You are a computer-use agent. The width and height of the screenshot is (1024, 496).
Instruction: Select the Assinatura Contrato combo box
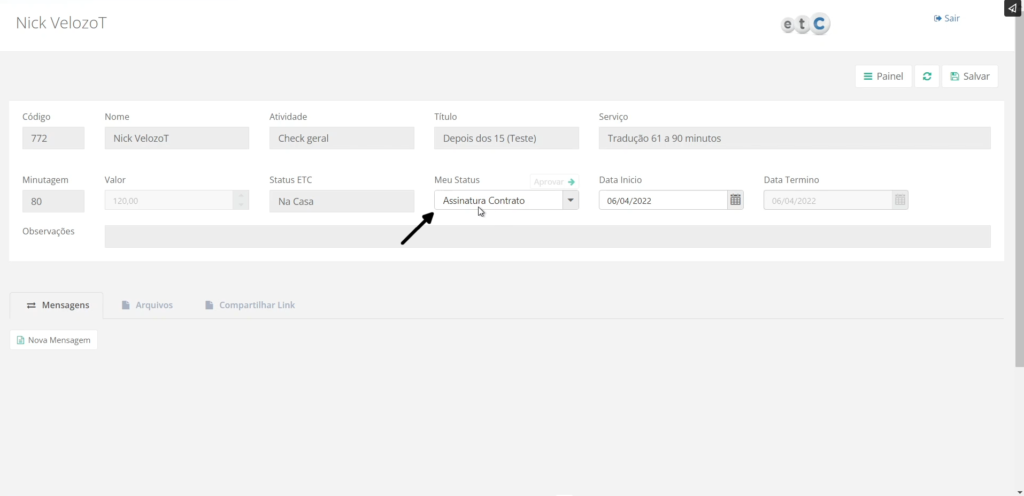pyautogui.click(x=498, y=200)
